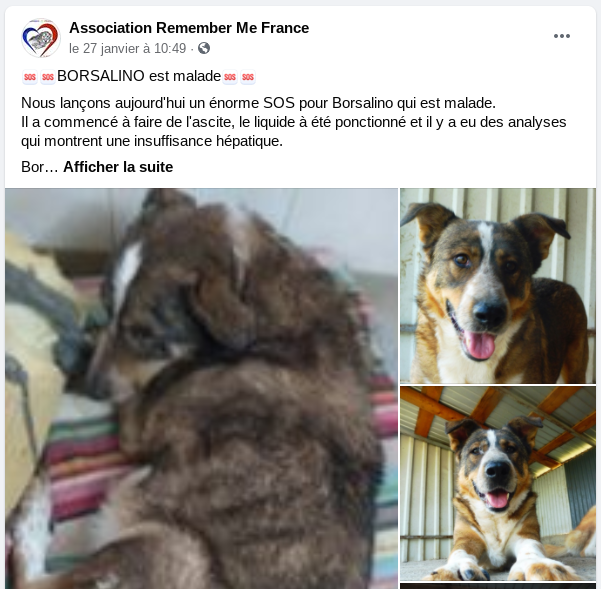Open the post timestamp '27 janvier à 10:49'
Viewport: 601px width, 589px height.
pyautogui.click(x=128, y=48)
